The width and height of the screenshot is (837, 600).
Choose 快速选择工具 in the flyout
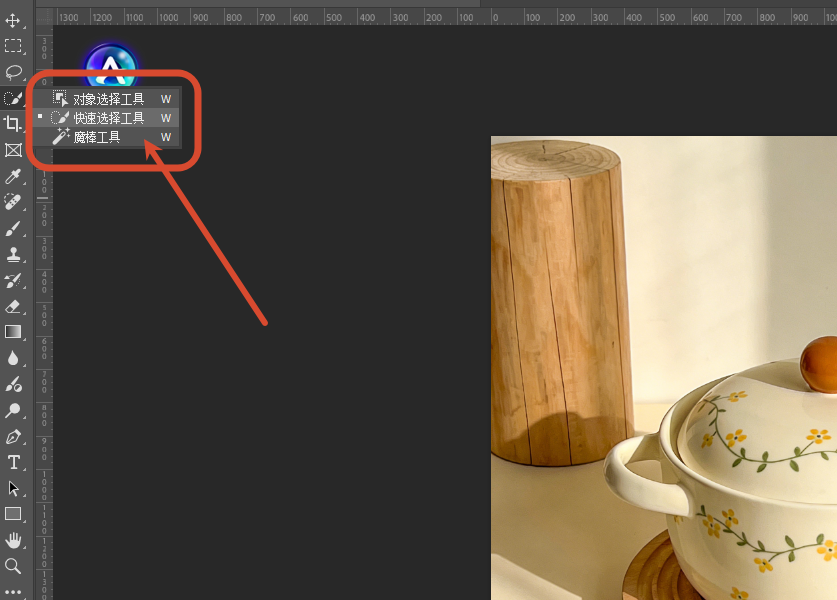[x=107, y=118]
